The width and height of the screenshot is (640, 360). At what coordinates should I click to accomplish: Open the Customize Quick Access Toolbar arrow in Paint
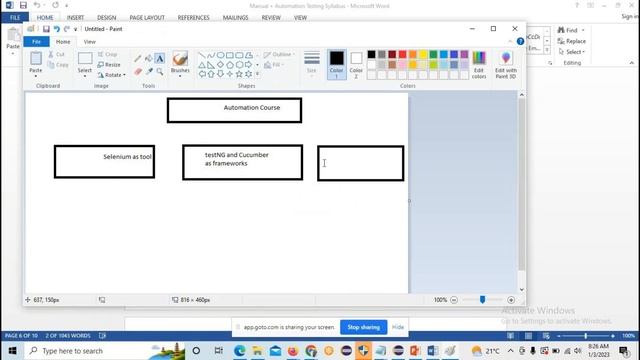click(x=76, y=29)
